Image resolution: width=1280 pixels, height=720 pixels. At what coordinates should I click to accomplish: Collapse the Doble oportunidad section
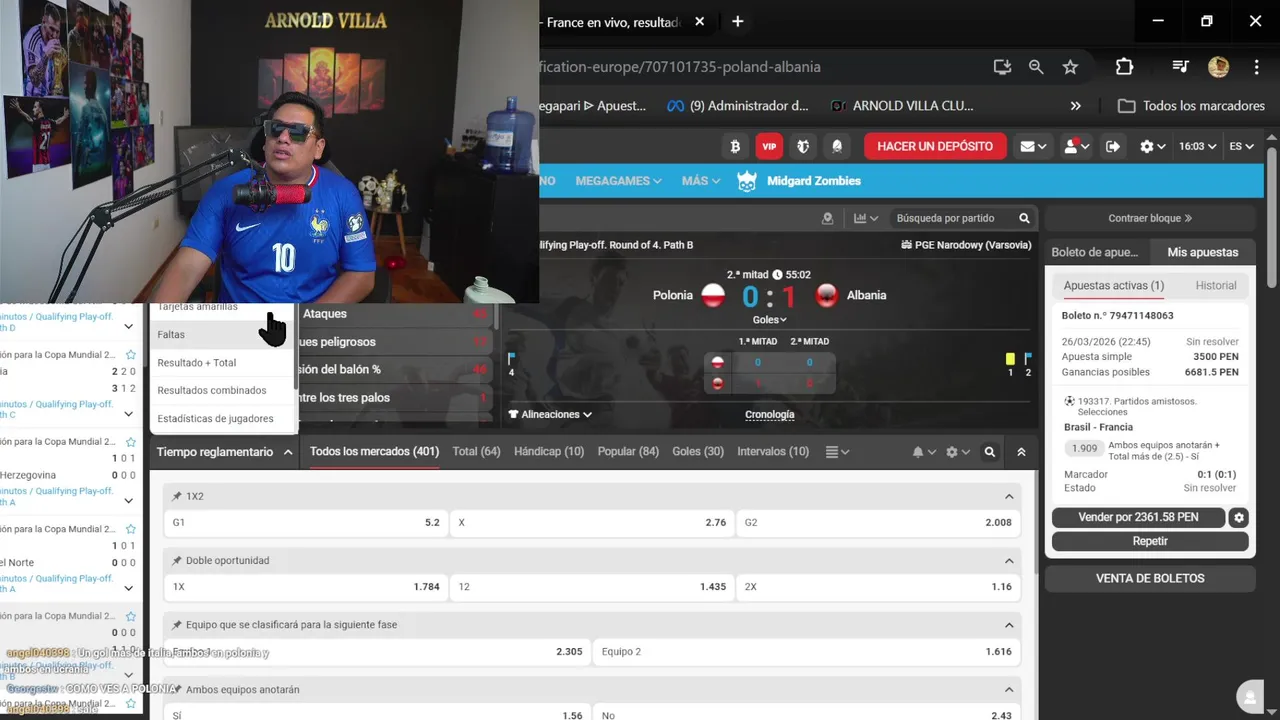point(1009,561)
